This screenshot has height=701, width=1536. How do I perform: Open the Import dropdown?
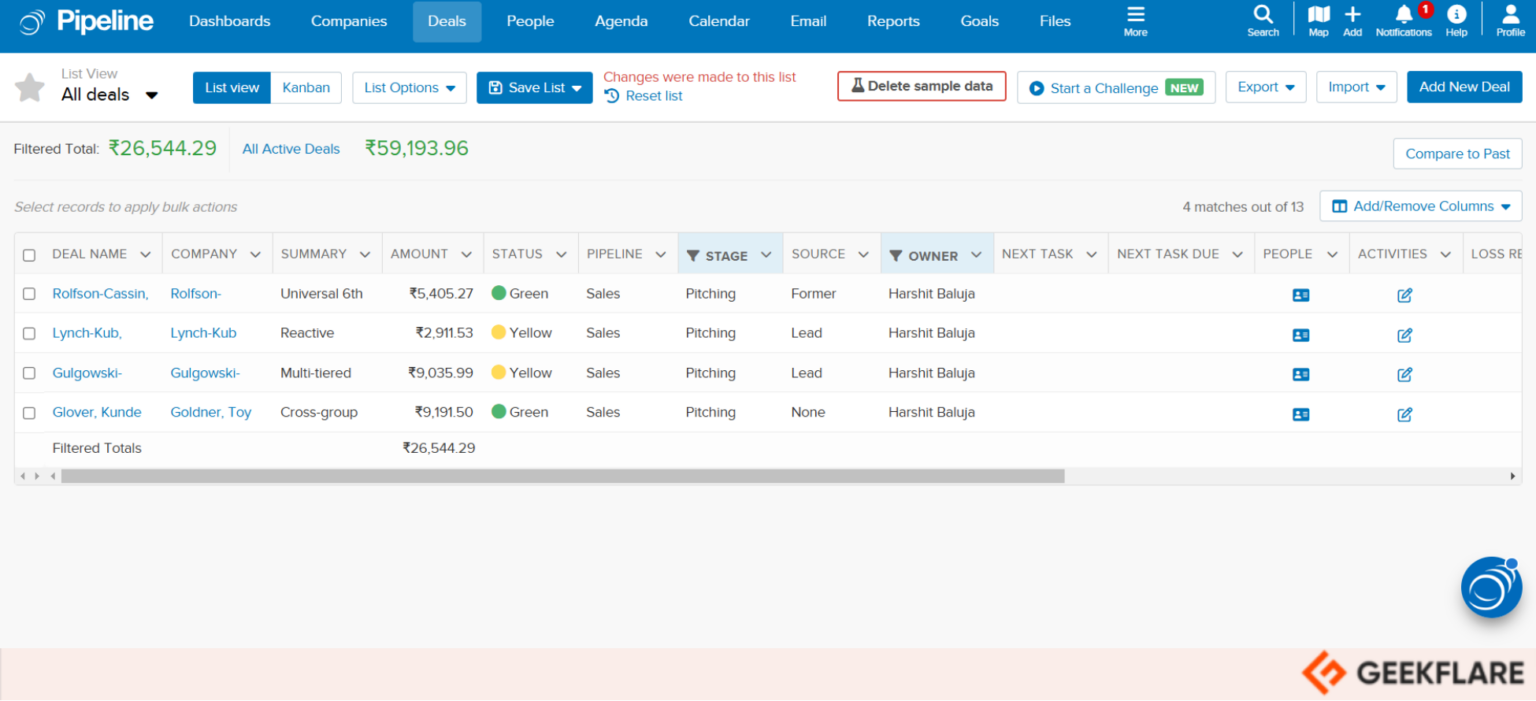coord(1356,87)
